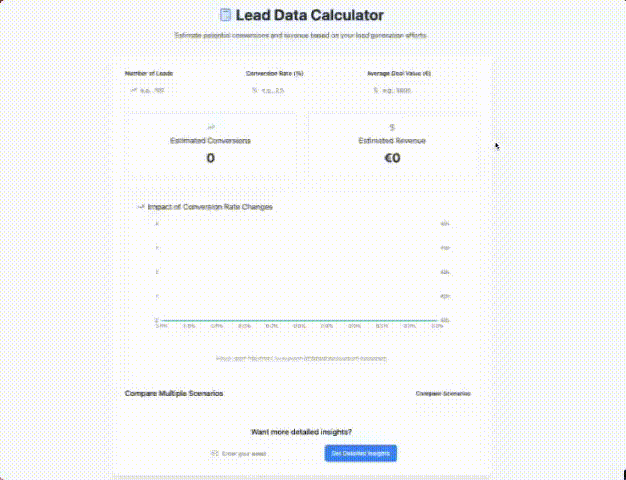
Task: Click the Estimated Conversions value card
Action: [210, 147]
